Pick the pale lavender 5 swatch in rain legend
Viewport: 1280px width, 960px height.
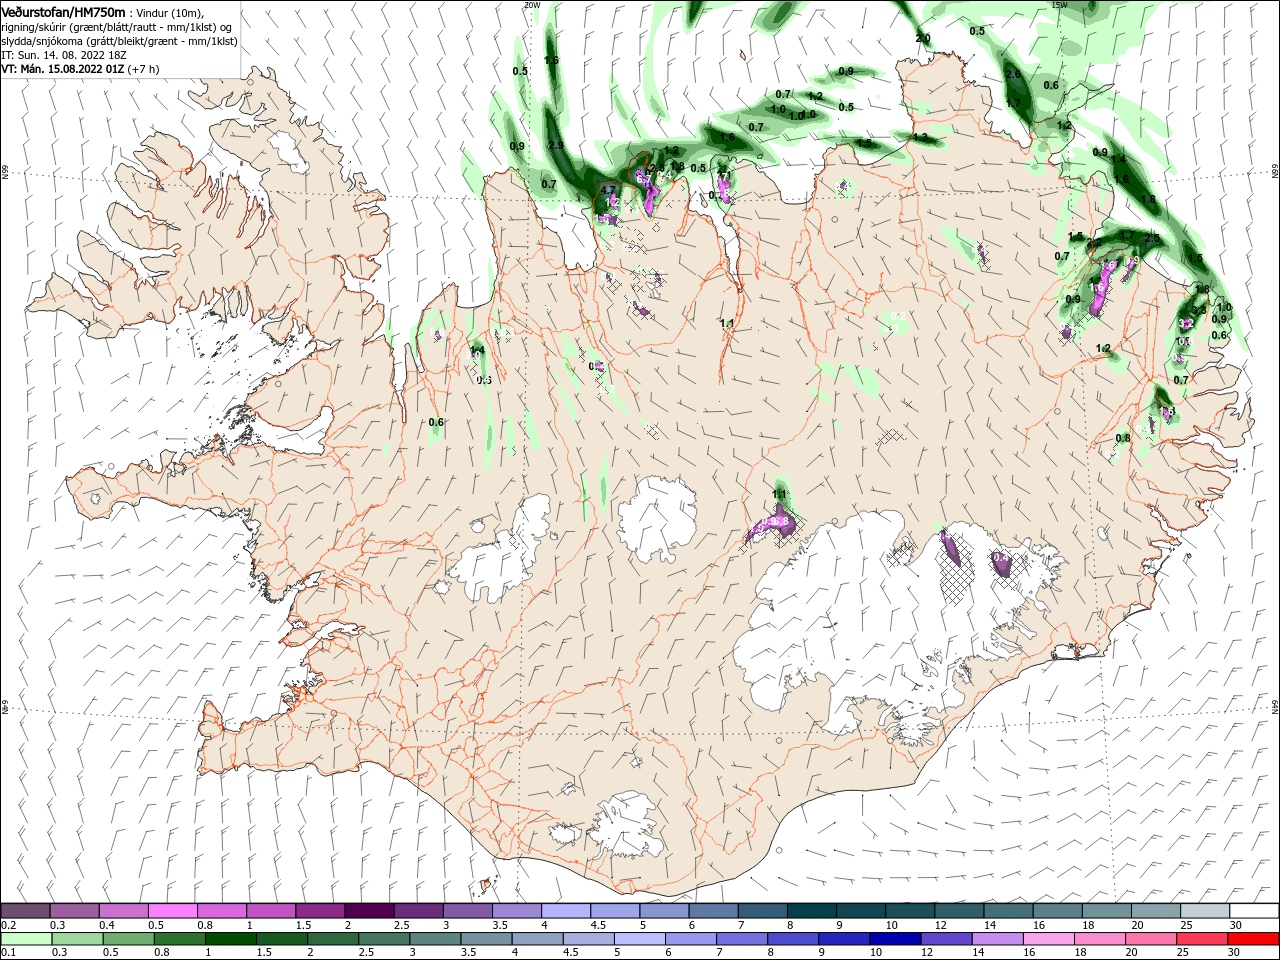pos(638,939)
